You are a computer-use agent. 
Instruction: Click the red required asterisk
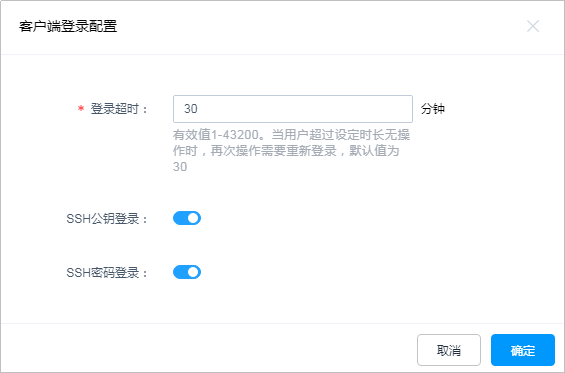pyautogui.click(x=81, y=108)
